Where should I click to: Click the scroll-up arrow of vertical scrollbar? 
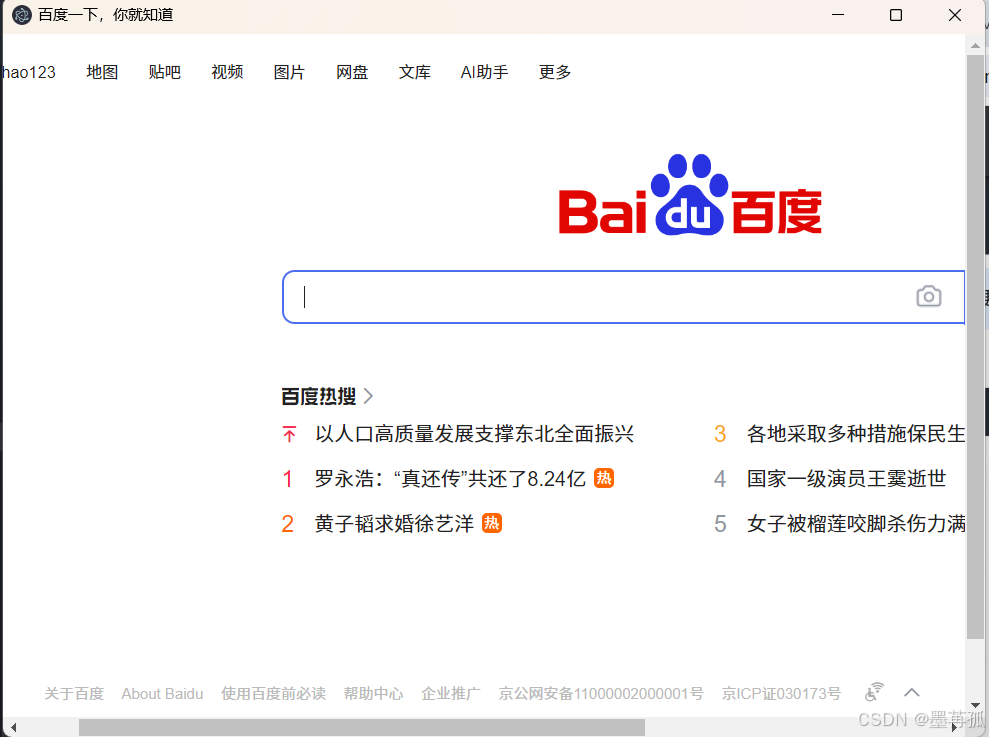click(x=975, y=45)
